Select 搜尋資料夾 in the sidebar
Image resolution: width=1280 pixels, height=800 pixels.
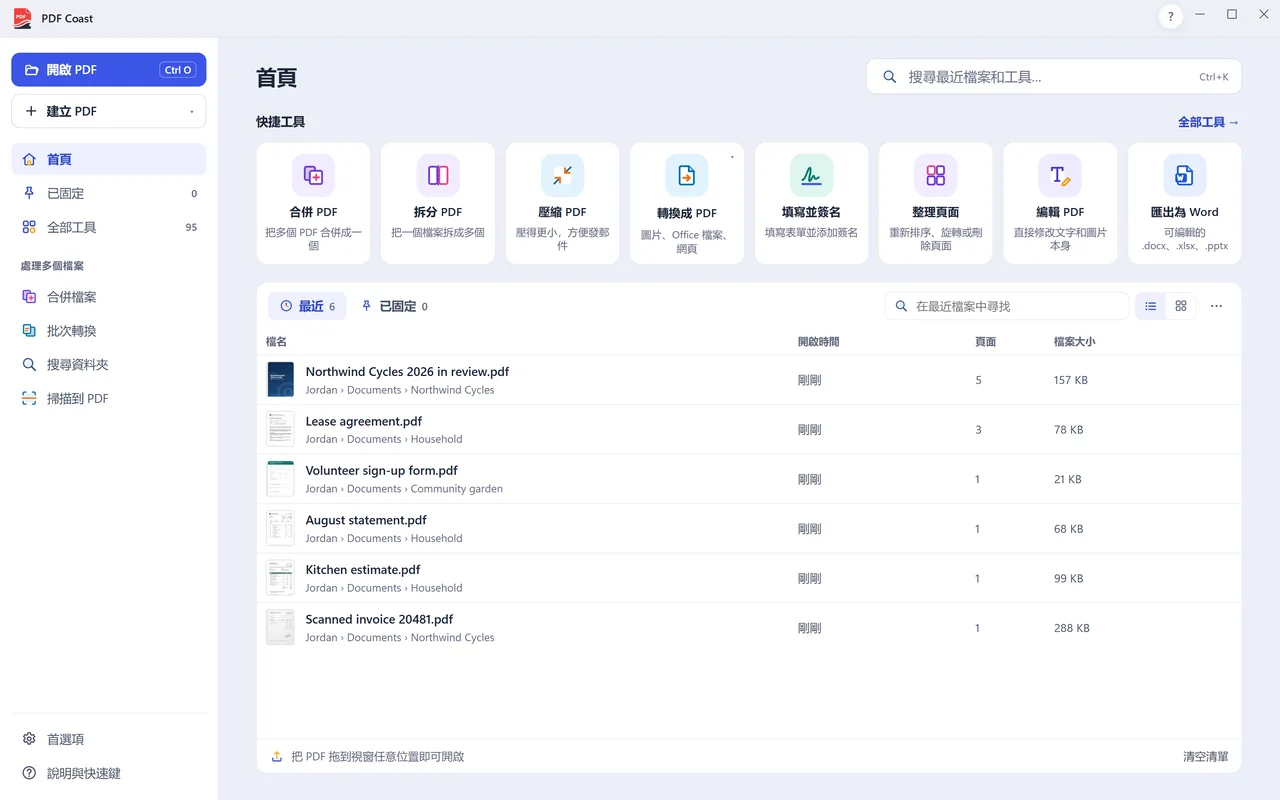click(x=109, y=365)
